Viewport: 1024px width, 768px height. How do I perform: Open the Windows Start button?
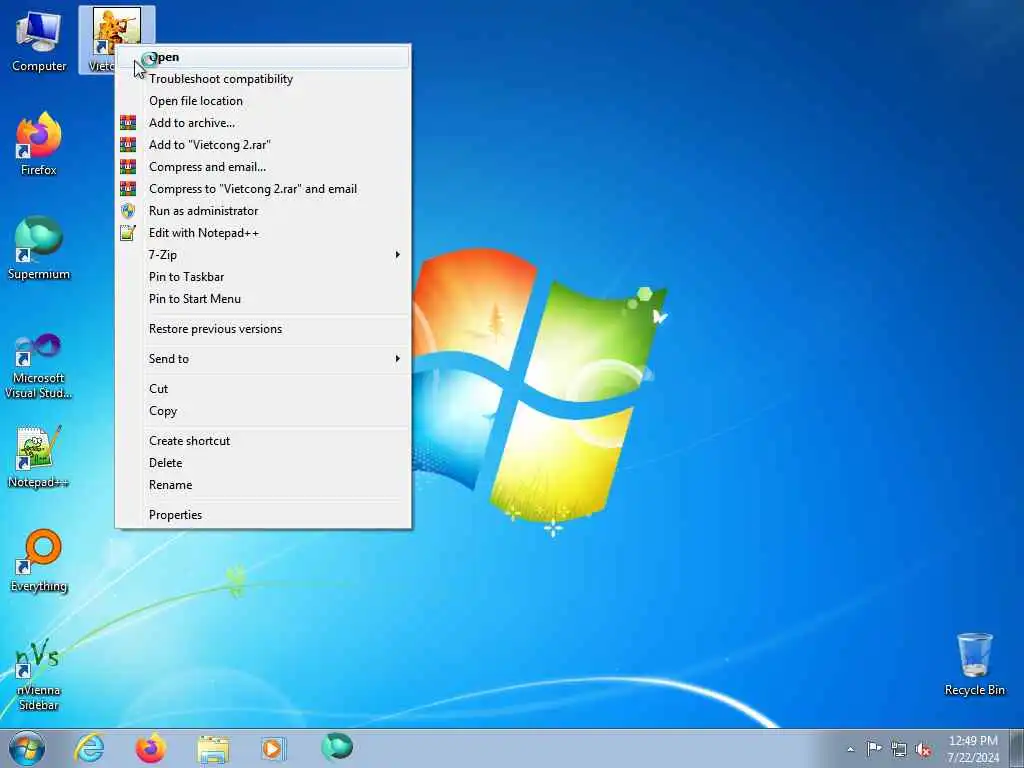pos(27,748)
